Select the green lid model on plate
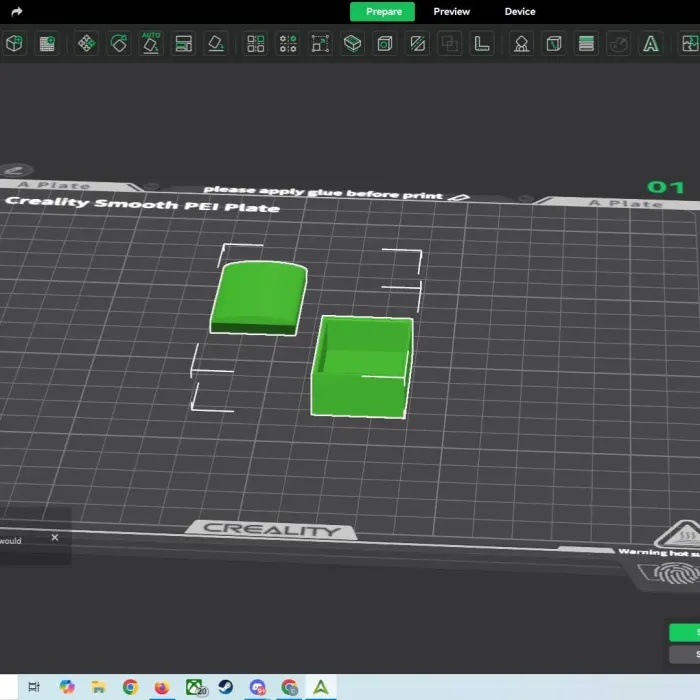Image resolution: width=700 pixels, height=700 pixels. point(259,297)
